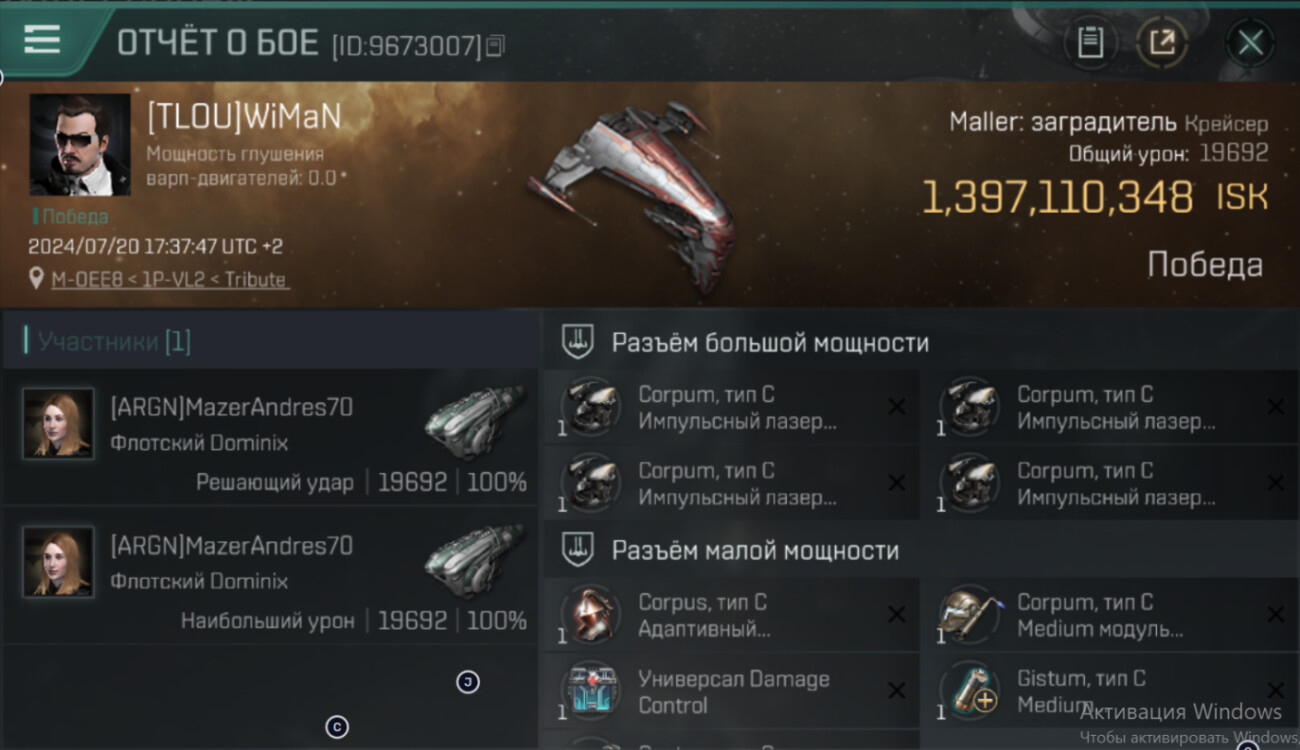Viewport: 1300px width, 750px height.
Task: Click the Corpum Medium модуль item icon
Action: 969,614
